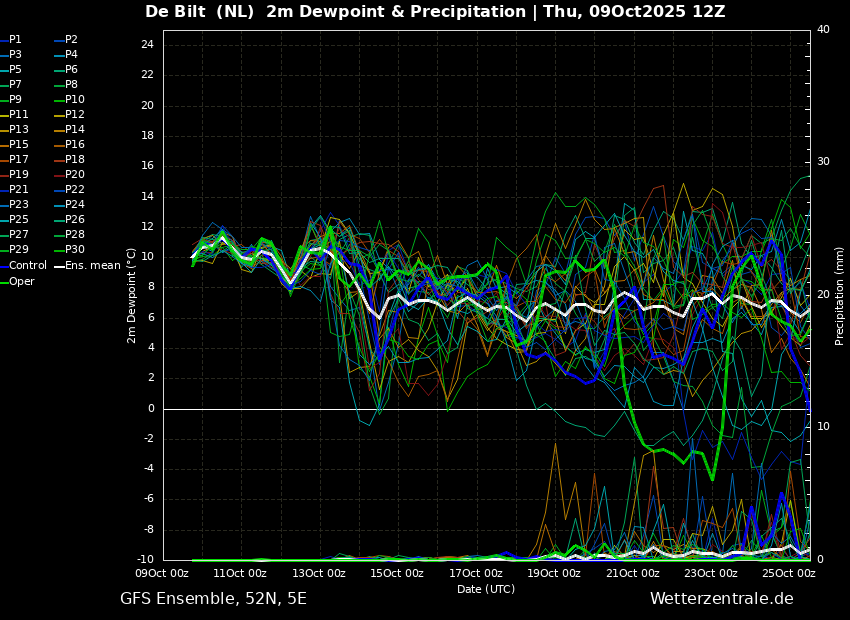This screenshot has width=850, height=620.
Task: Click the 25Oct 00z axis label
Action: pos(789,573)
